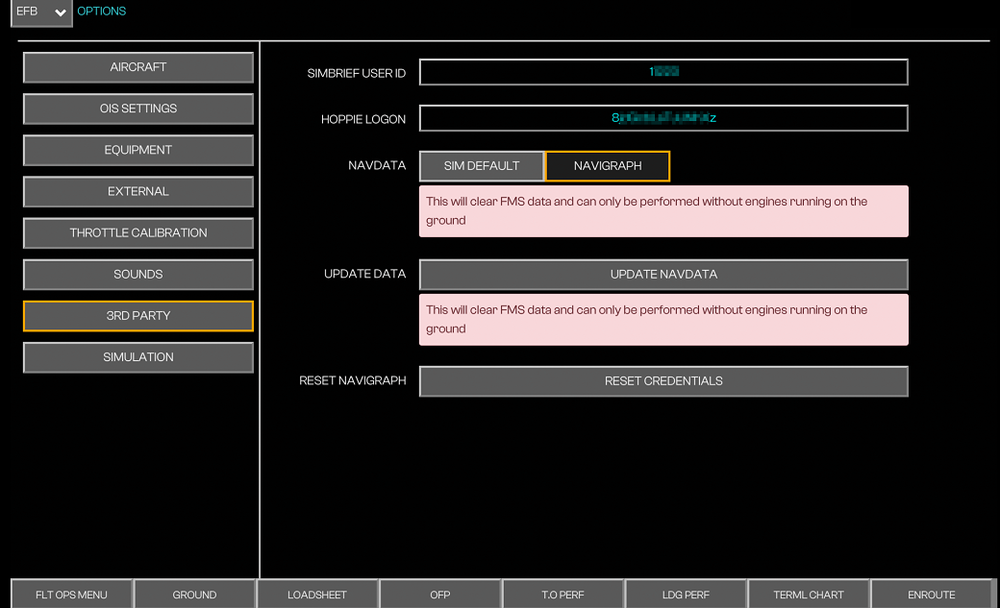
Task: Click RESET CREDENTIALS for Navigraph
Action: tap(663, 381)
